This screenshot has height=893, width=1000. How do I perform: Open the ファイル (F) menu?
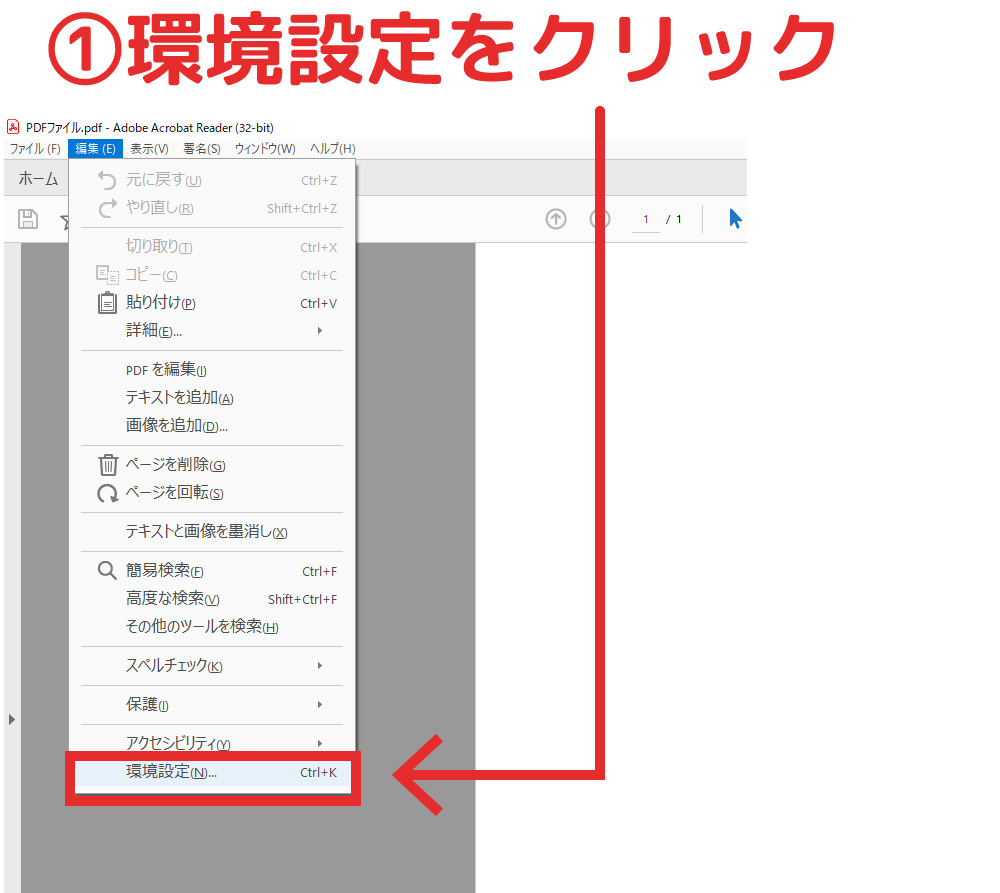[x=35, y=149]
